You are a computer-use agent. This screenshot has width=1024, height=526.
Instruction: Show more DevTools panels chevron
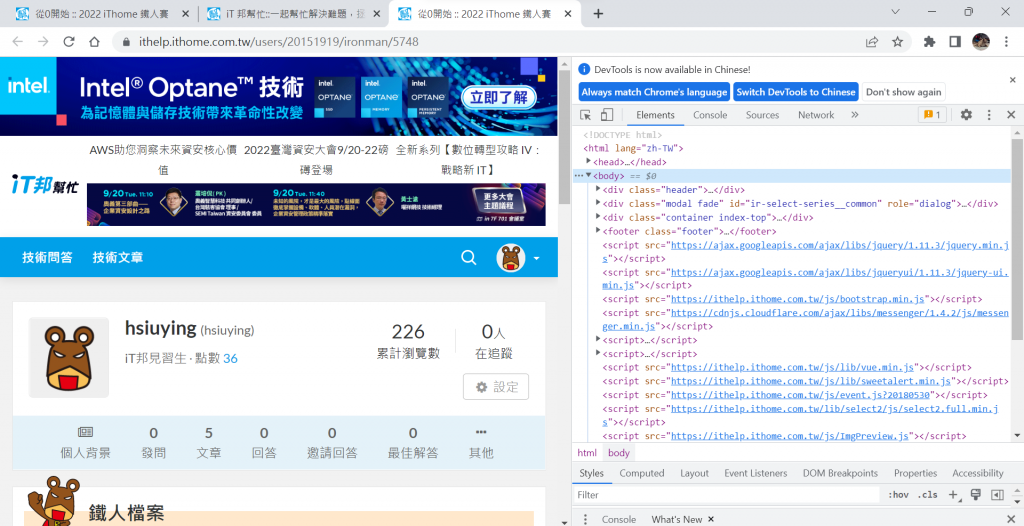point(855,115)
